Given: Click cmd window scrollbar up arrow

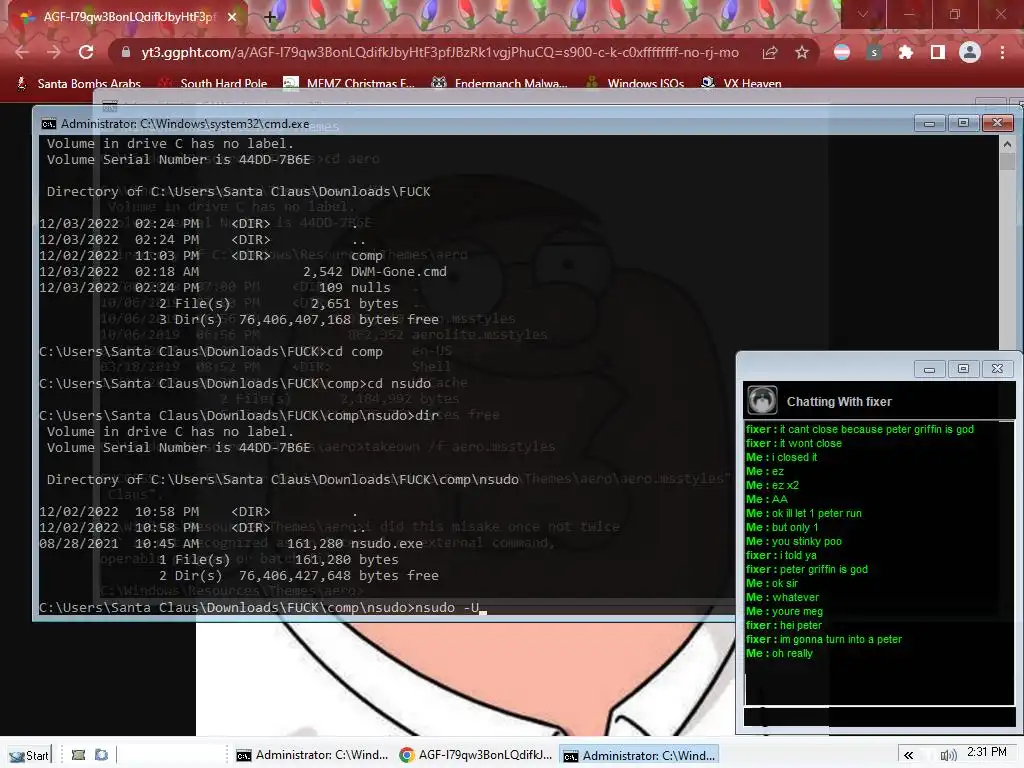Looking at the screenshot, I should 1007,144.
